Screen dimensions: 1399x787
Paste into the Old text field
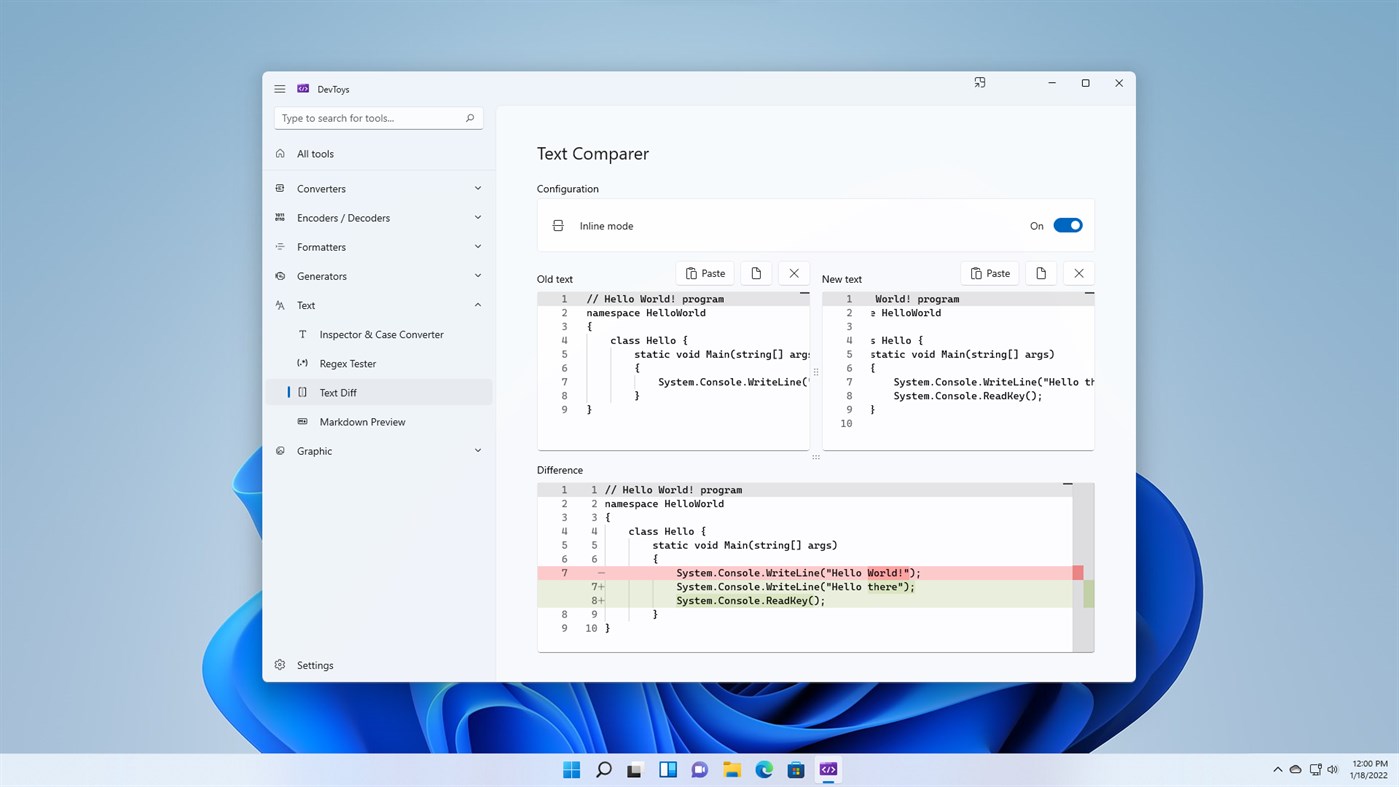pyautogui.click(x=705, y=272)
